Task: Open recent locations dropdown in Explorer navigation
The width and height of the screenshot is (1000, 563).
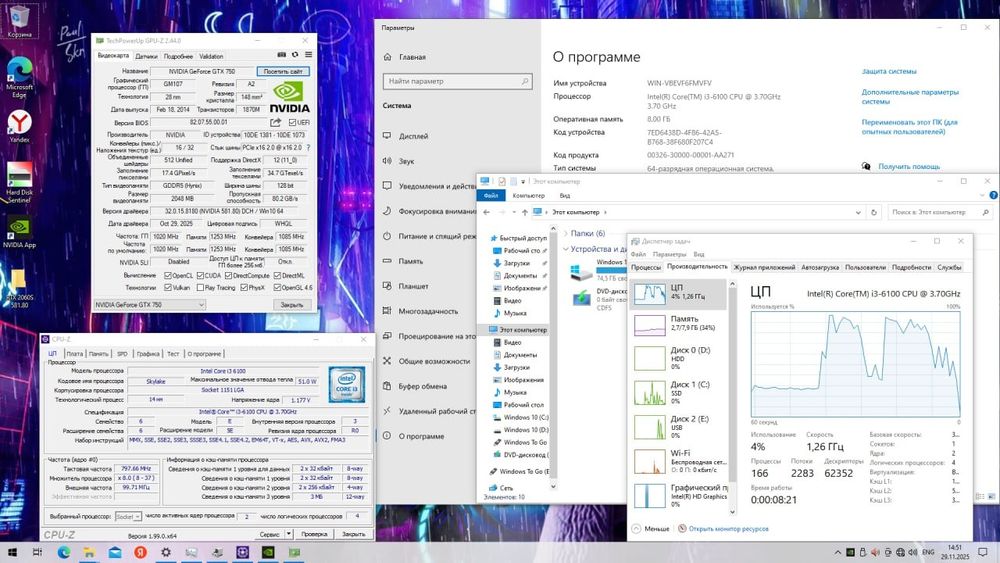Action: 513,212
